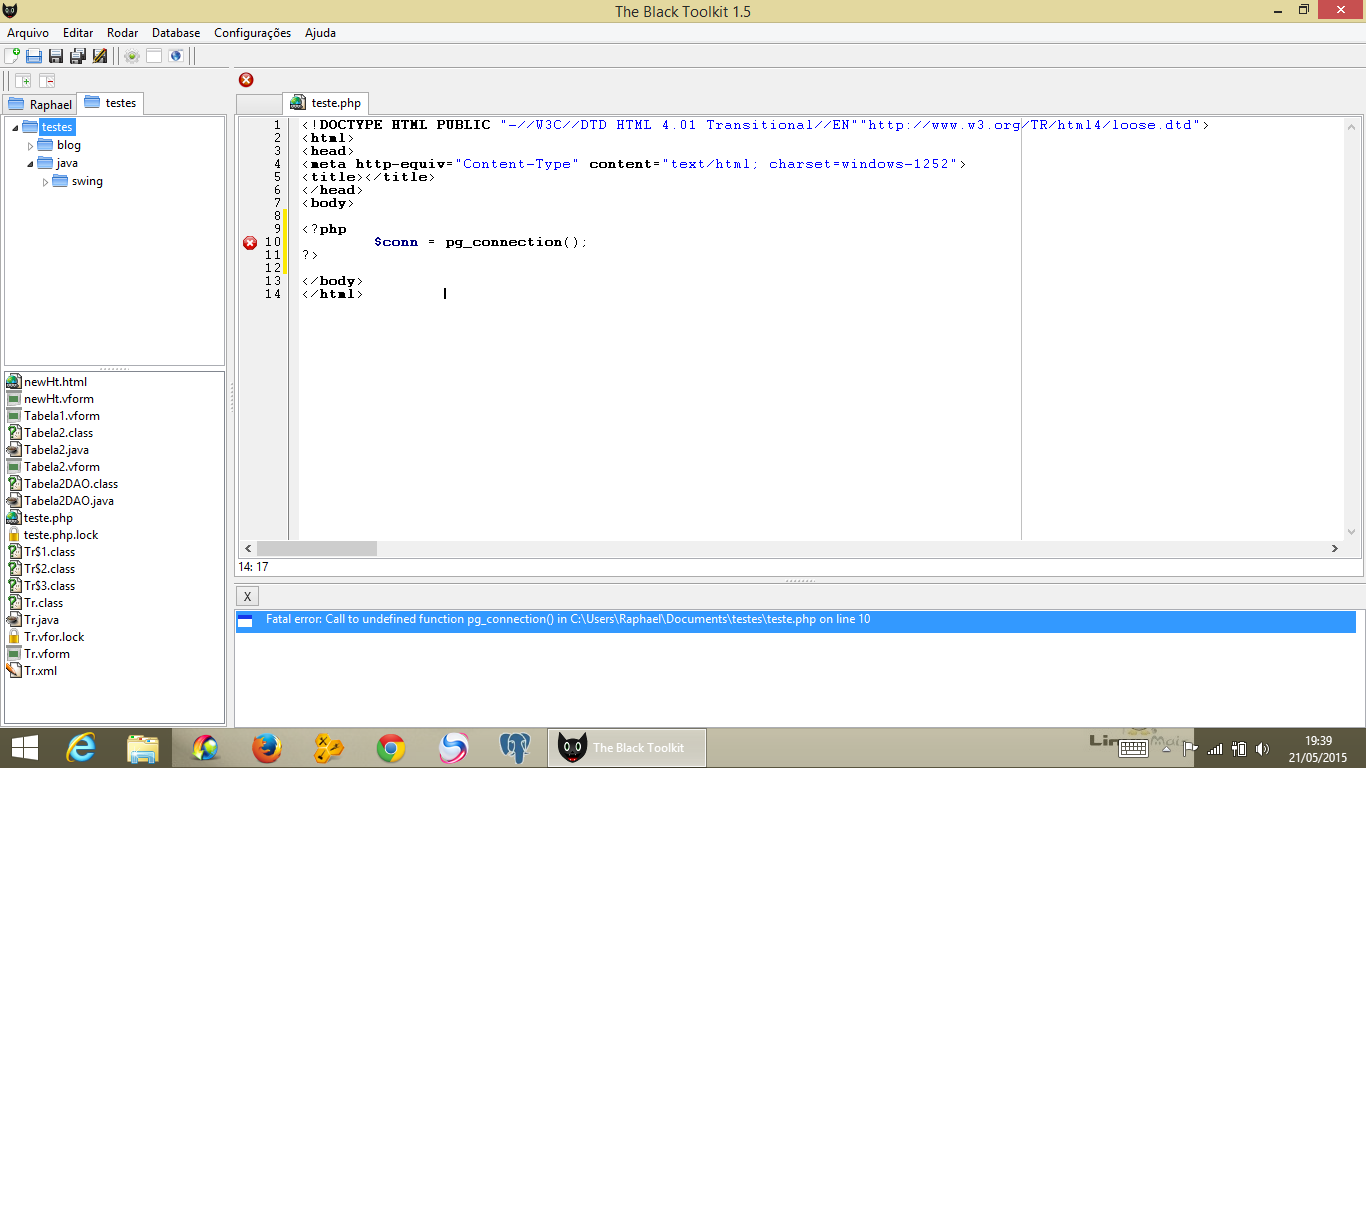1366x1216 pixels.
Task: Switch to the Raphael workspace tab
Action: [x=40, y=103]
